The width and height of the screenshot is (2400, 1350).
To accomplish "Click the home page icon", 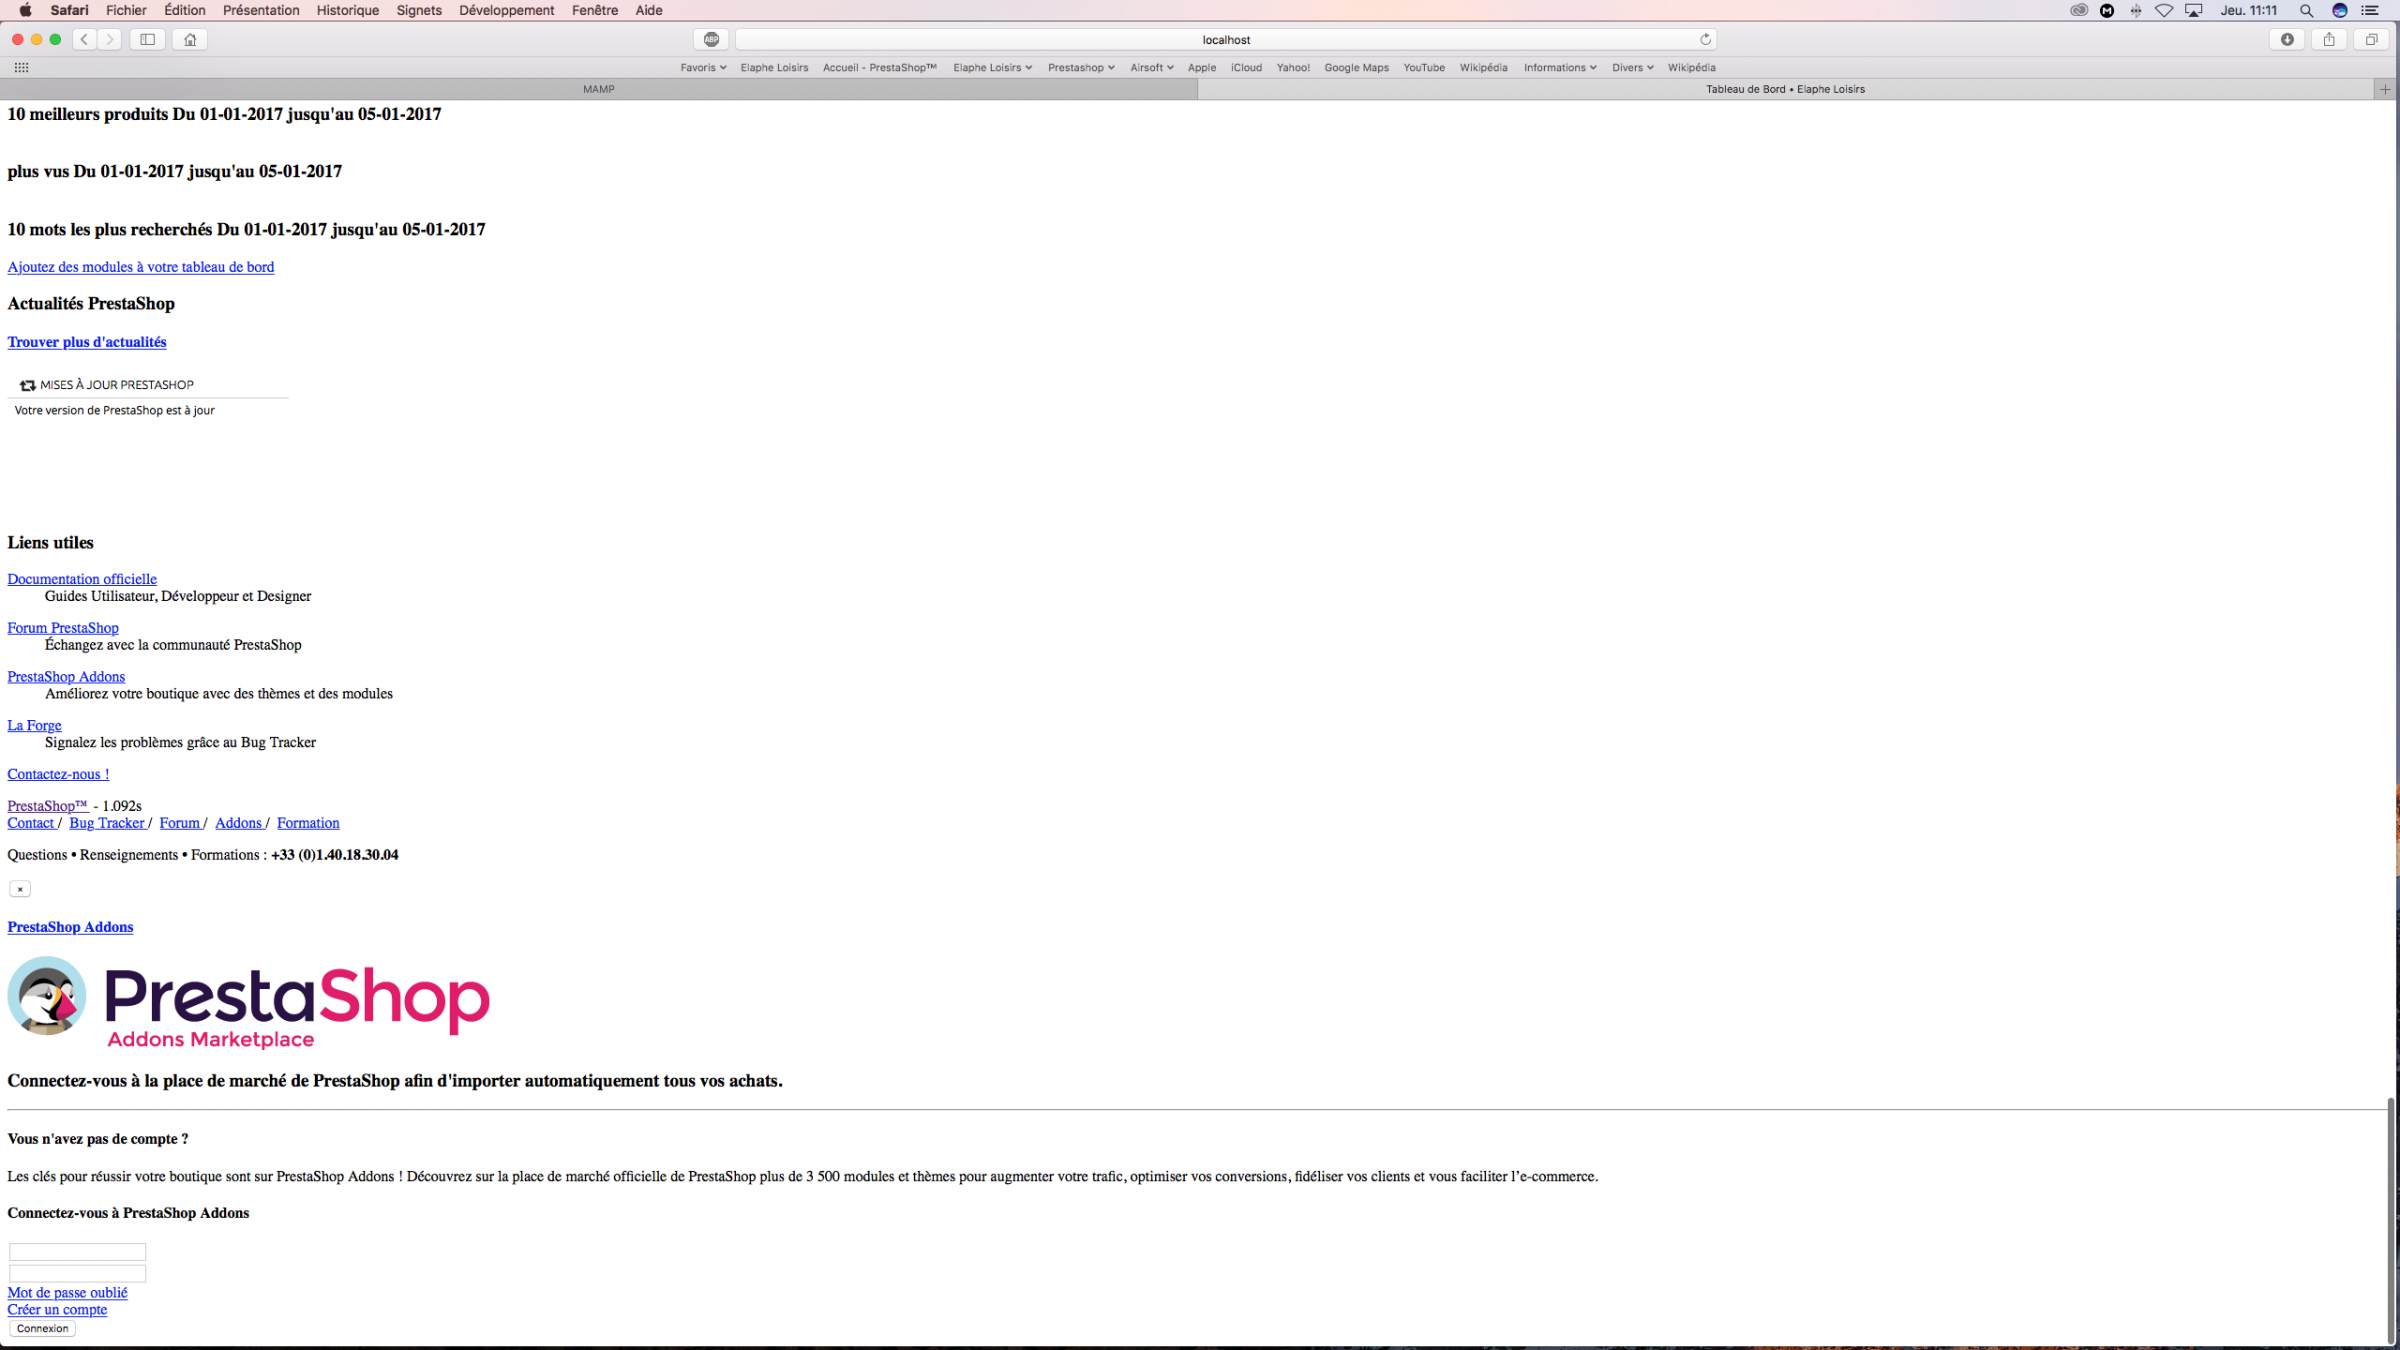I will (190, 39).
